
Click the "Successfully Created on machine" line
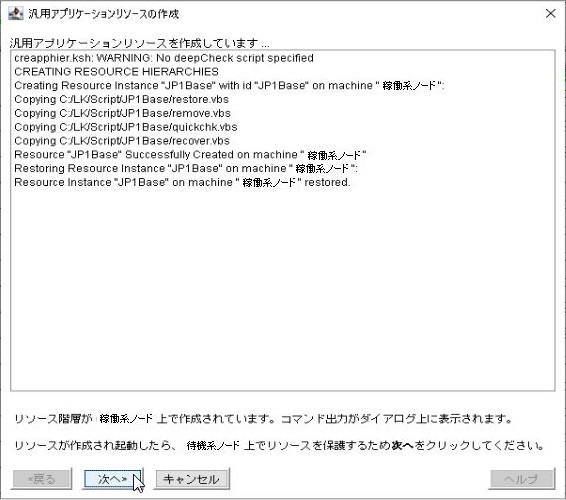tap(190, 155)
